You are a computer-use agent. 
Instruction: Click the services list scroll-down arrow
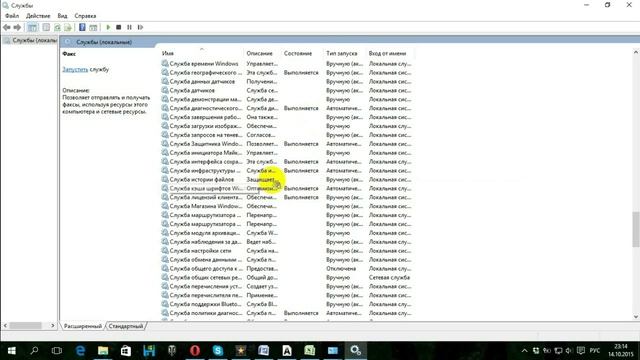tap(636, 317)
